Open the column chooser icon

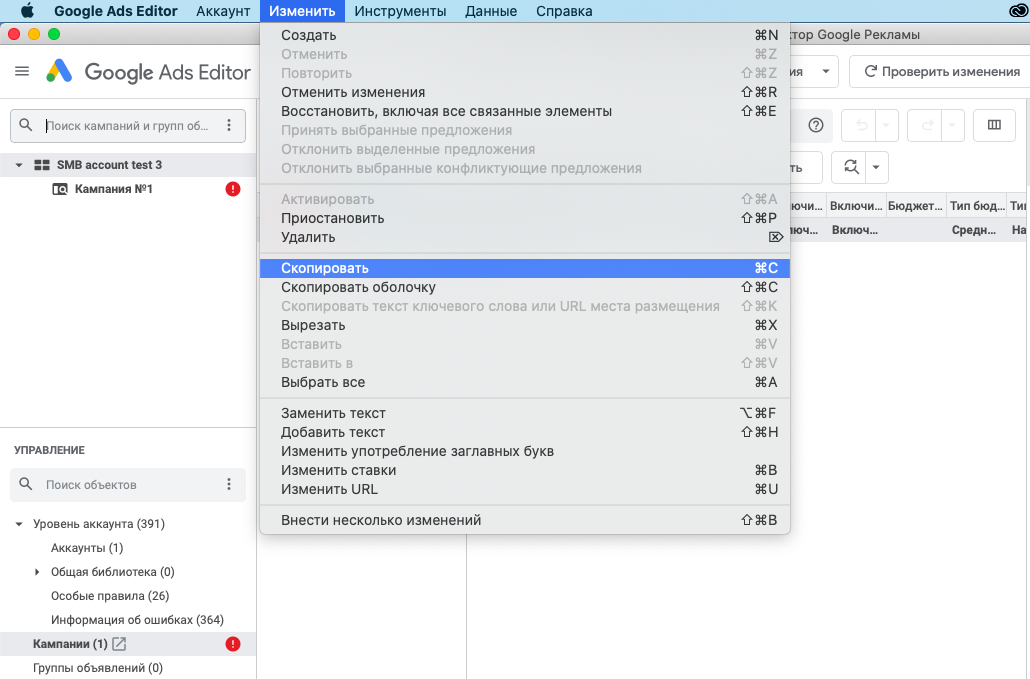coord(994,125)
